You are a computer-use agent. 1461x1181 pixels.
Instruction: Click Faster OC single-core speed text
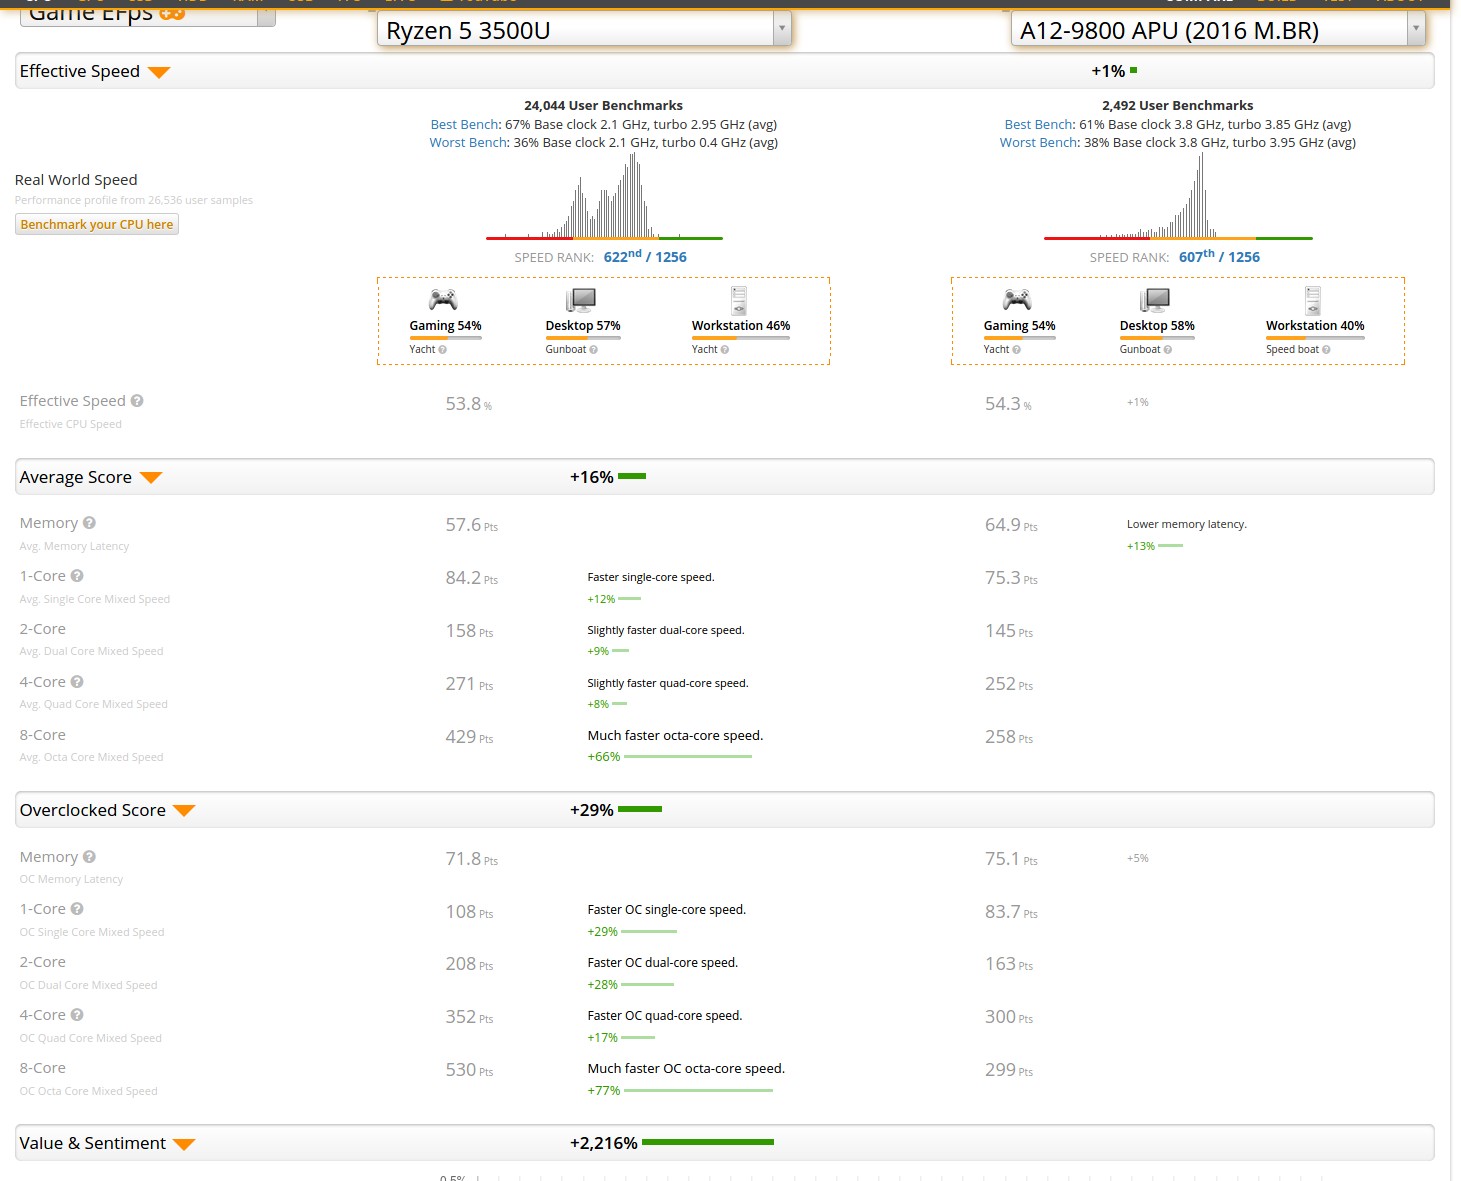[666, 909]
